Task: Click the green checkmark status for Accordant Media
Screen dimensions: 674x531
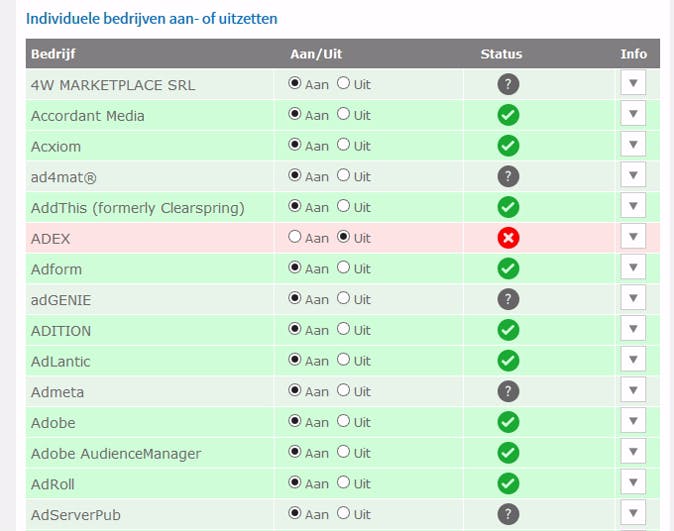Action: (x=508, y=115)
